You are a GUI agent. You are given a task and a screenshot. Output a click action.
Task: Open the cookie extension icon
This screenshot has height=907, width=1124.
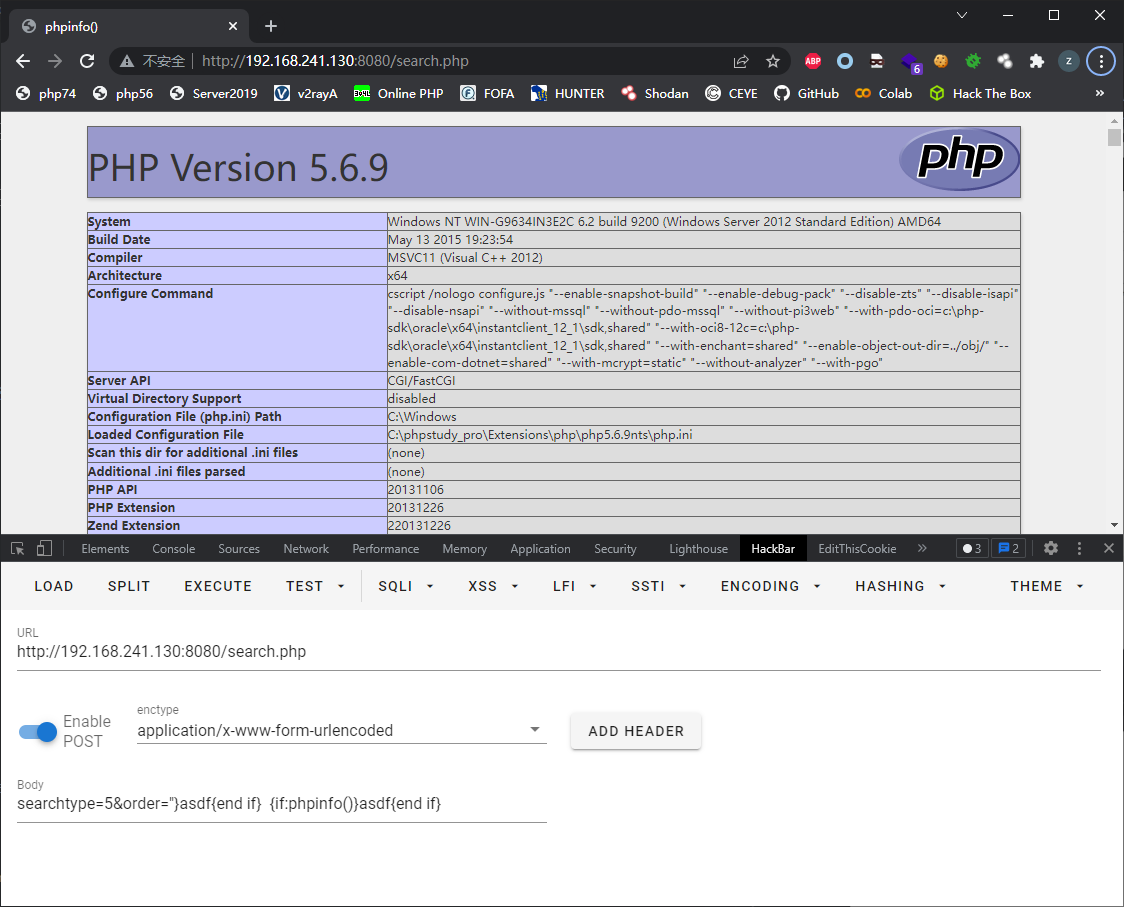[x=940, y=61]
